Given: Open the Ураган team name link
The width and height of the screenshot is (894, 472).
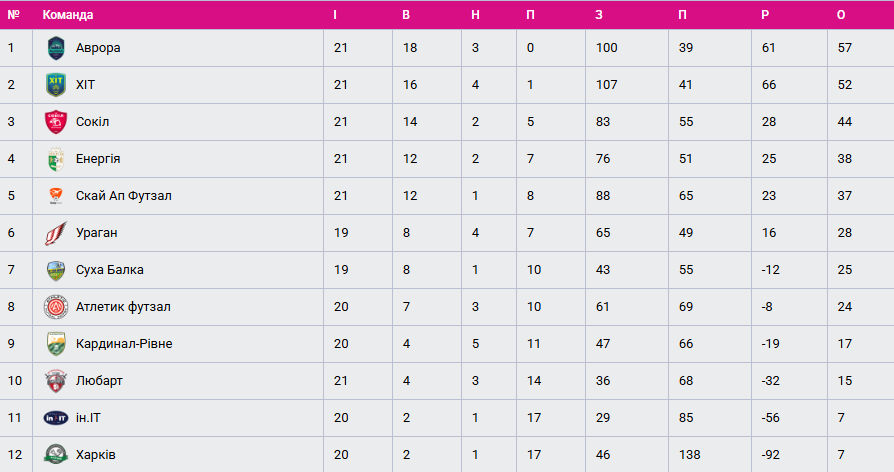Looking at the screenshot, I should [x=97, y=233].
